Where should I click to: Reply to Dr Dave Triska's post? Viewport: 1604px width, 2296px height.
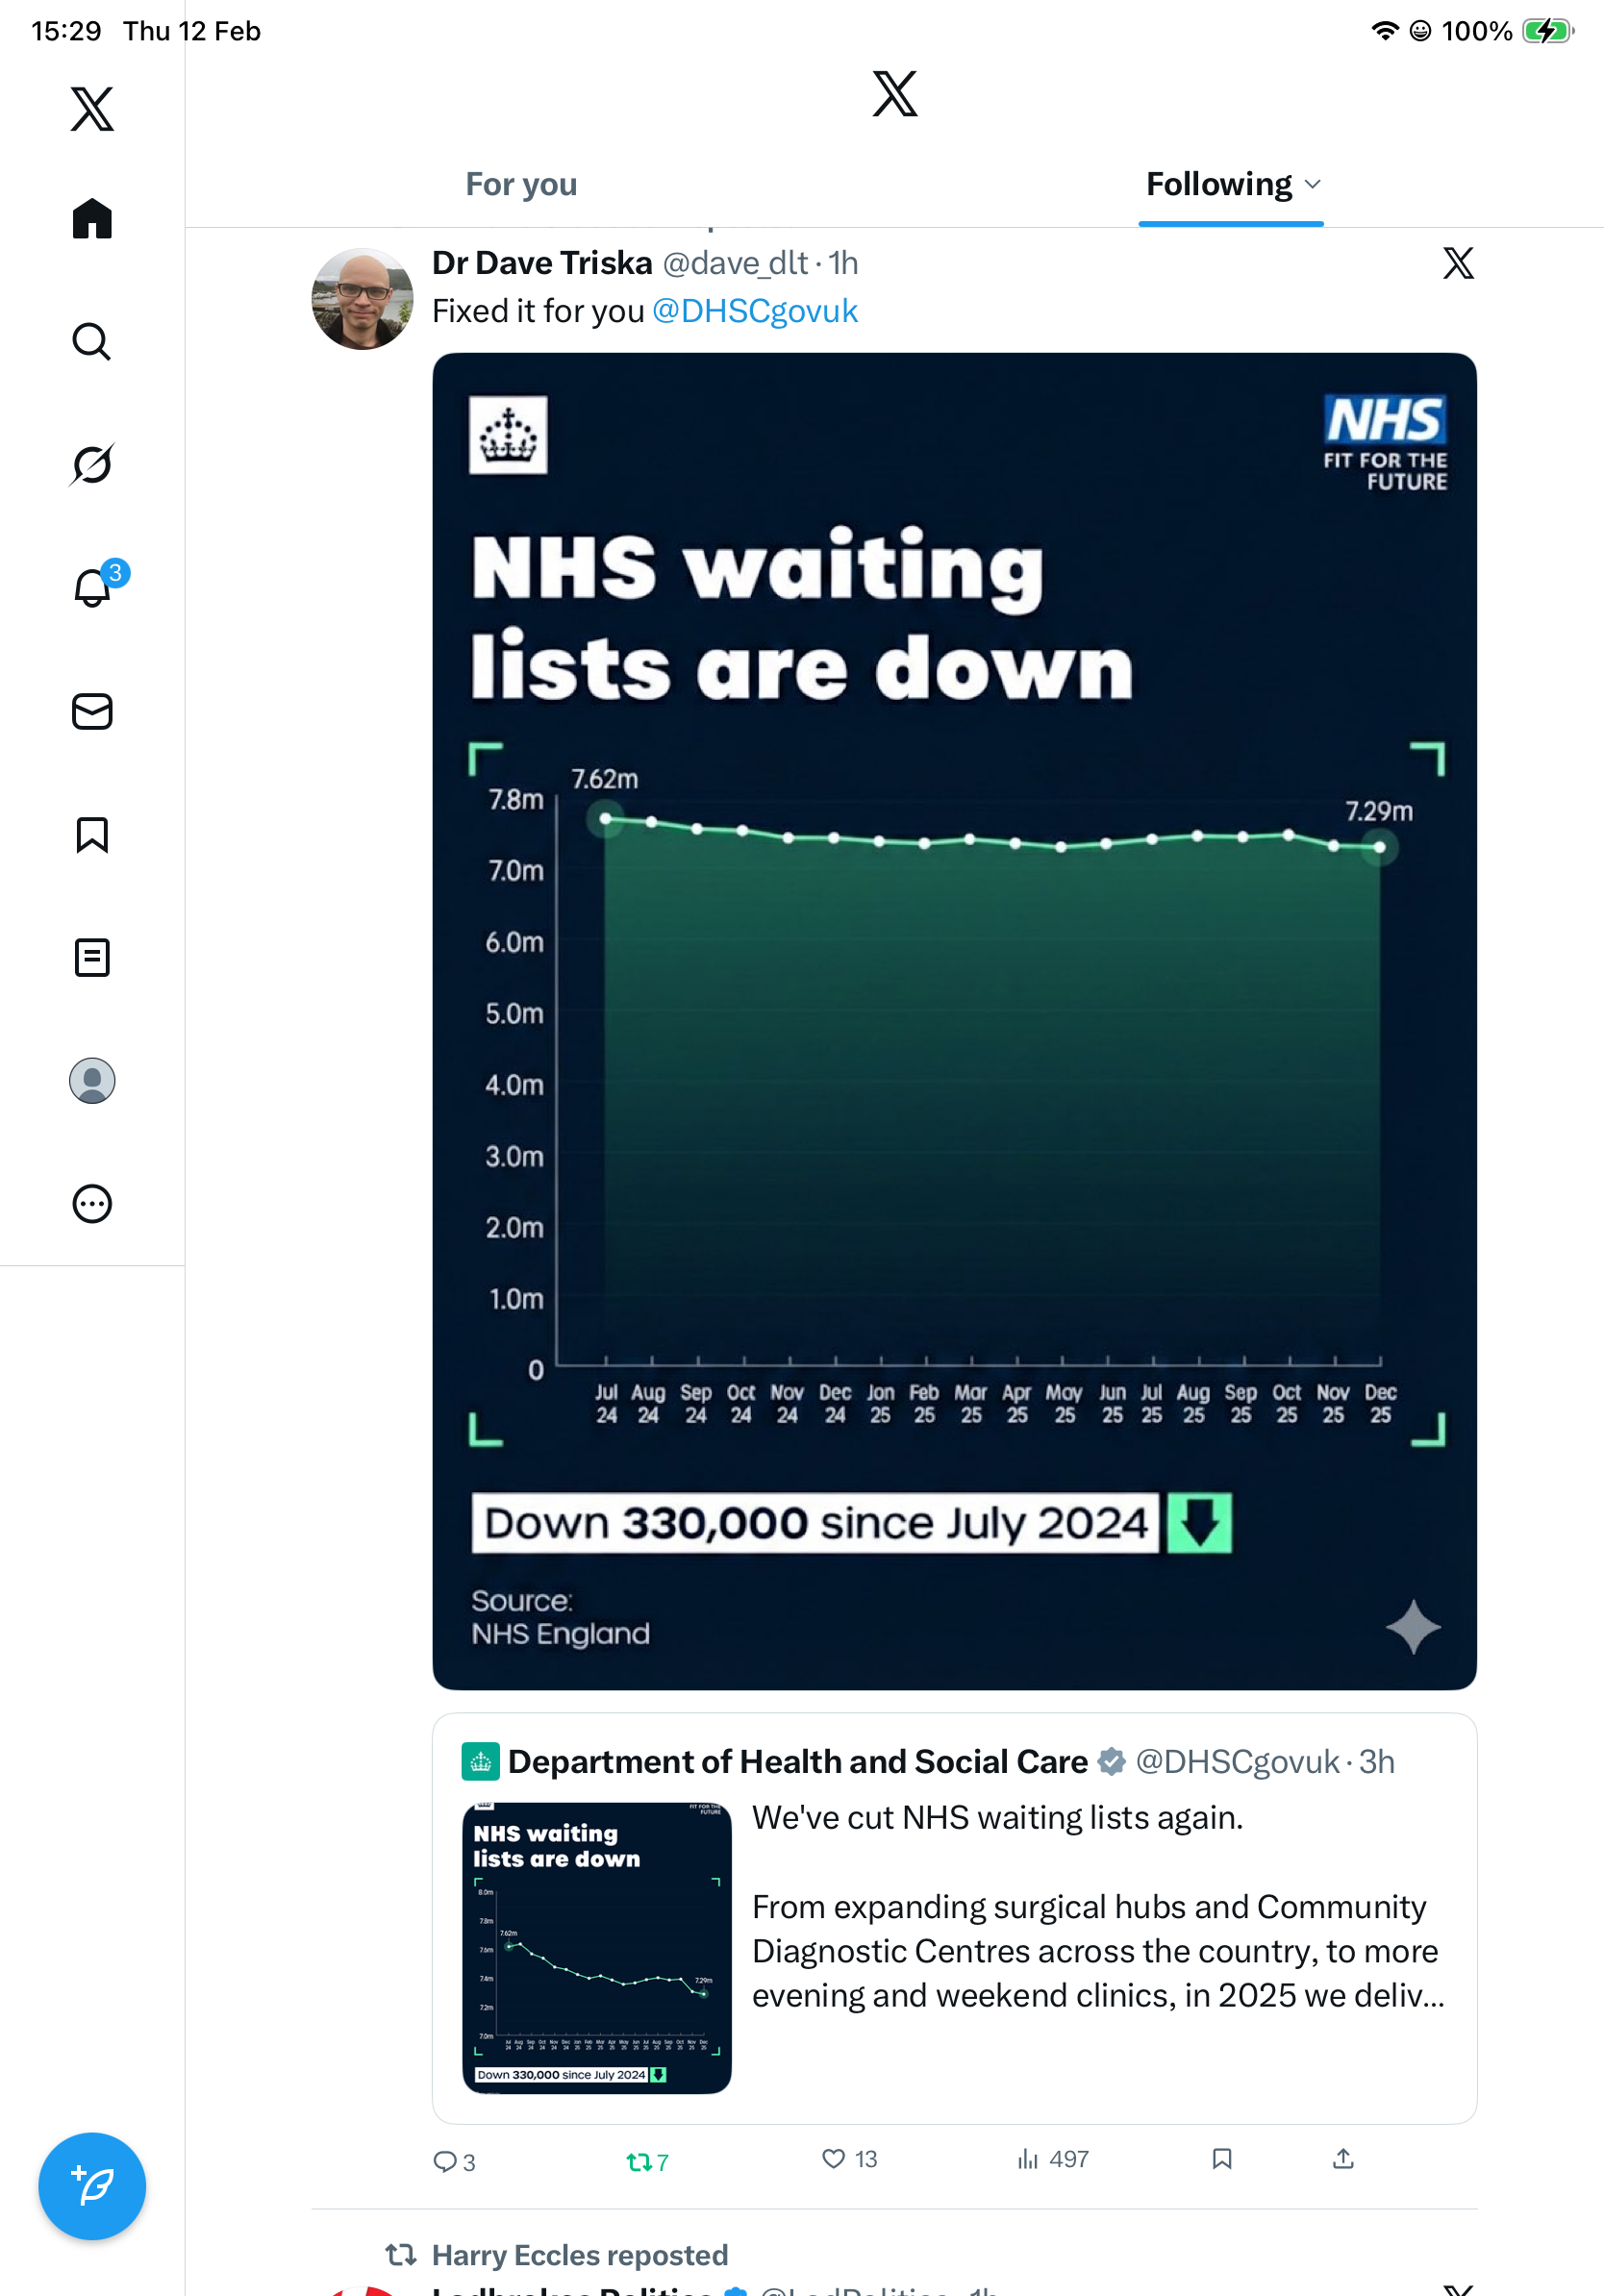445,2161
